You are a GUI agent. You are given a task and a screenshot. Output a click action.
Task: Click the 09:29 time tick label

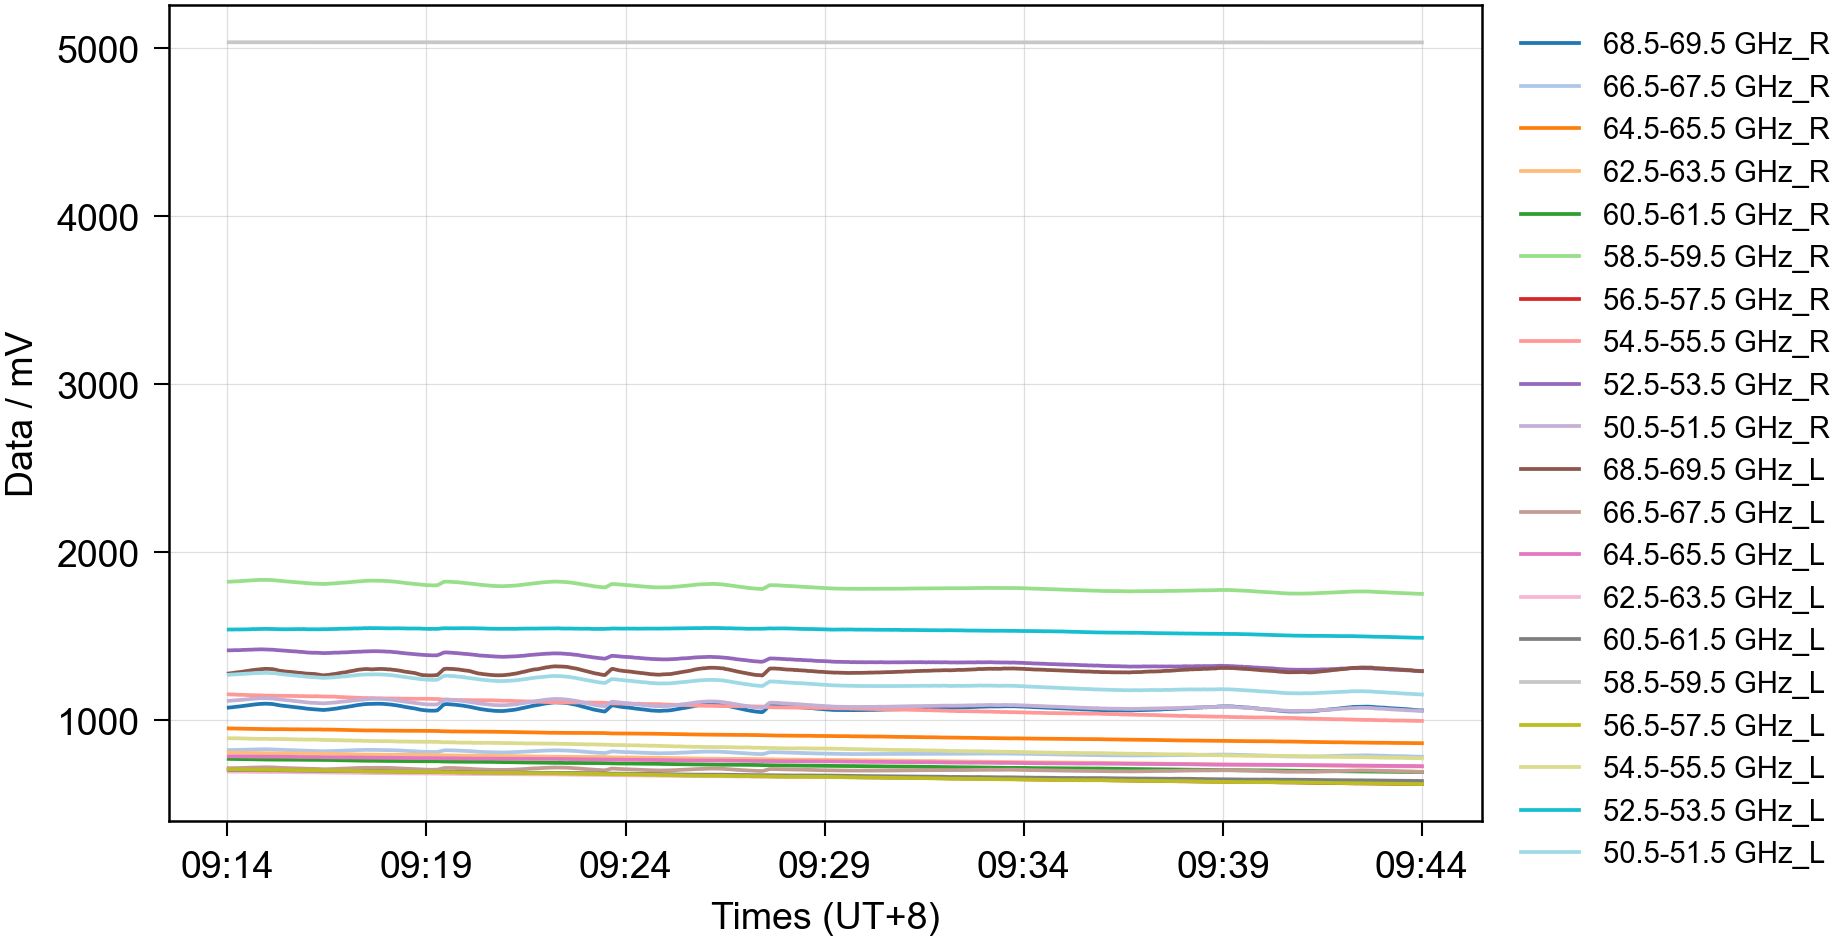pyautogui.click(x=824, y=865)
